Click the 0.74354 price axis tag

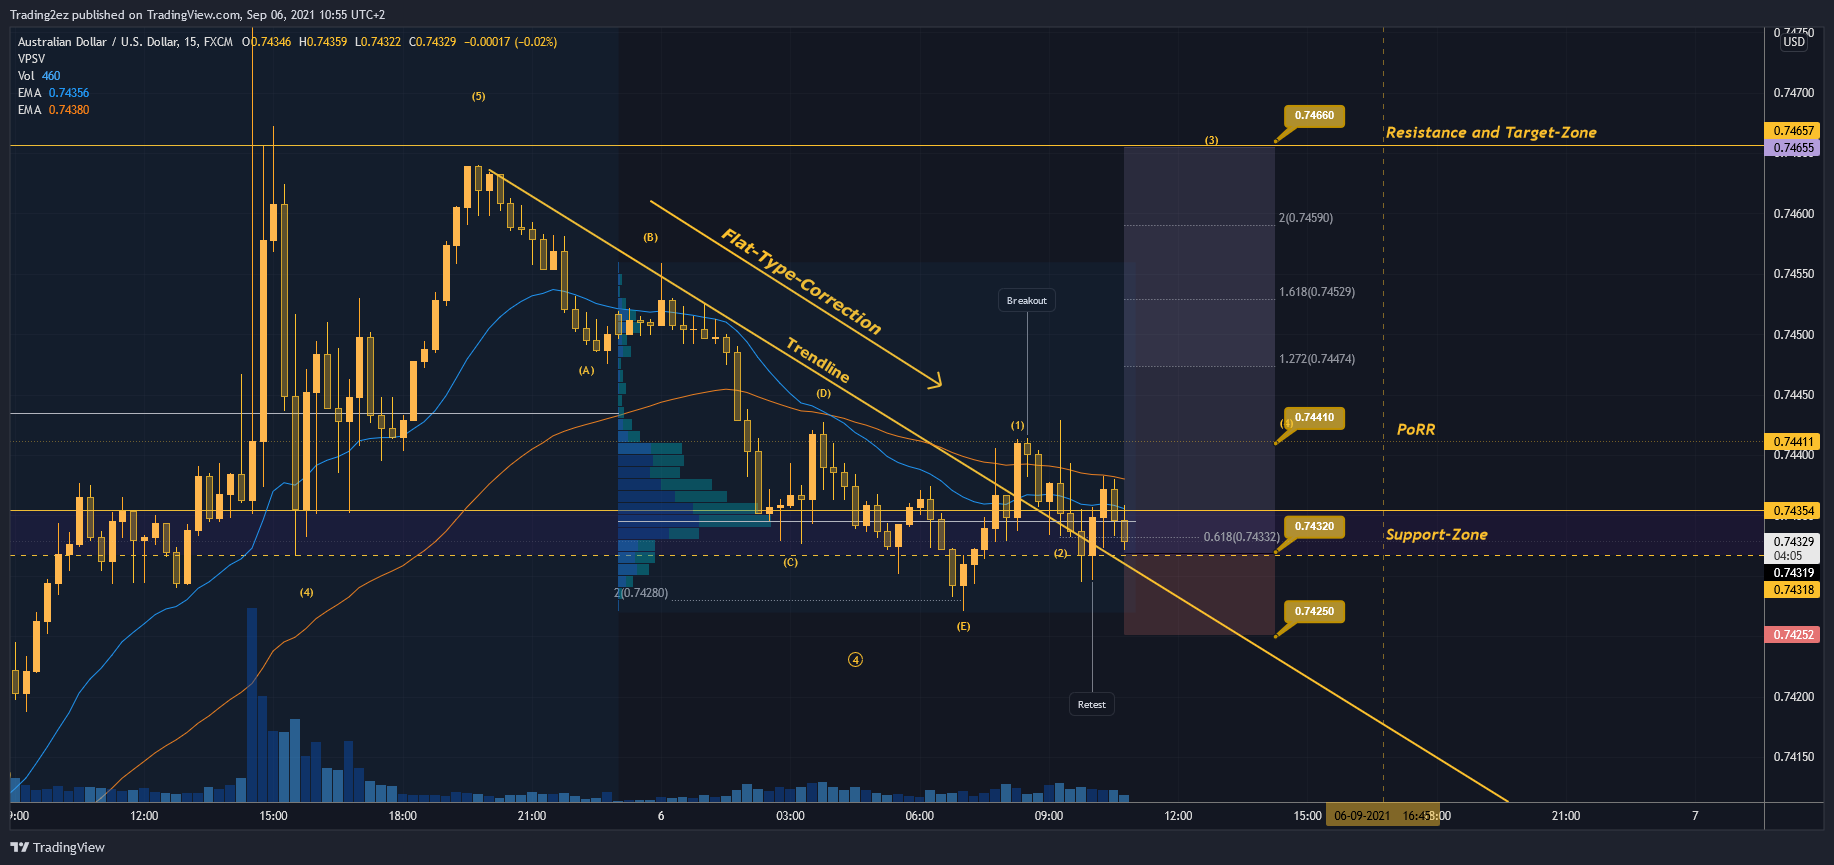(x=1794, y=511)
